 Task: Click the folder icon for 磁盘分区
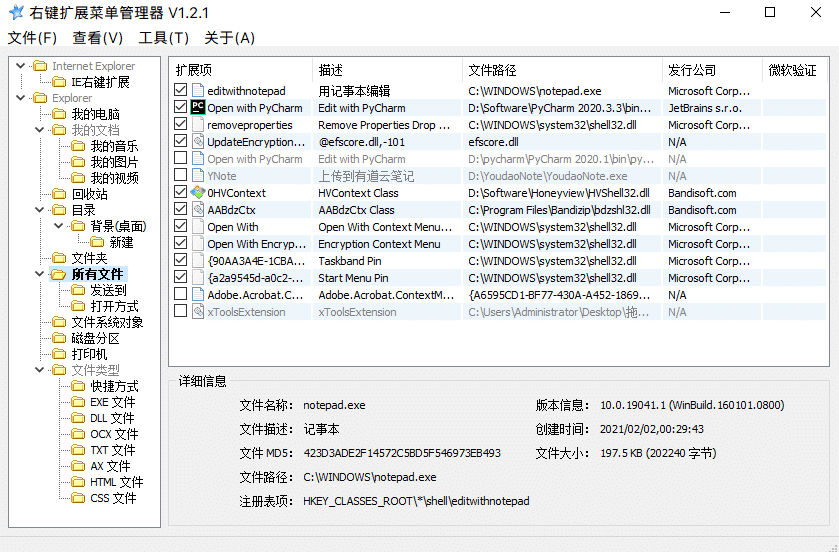point(59,338)
